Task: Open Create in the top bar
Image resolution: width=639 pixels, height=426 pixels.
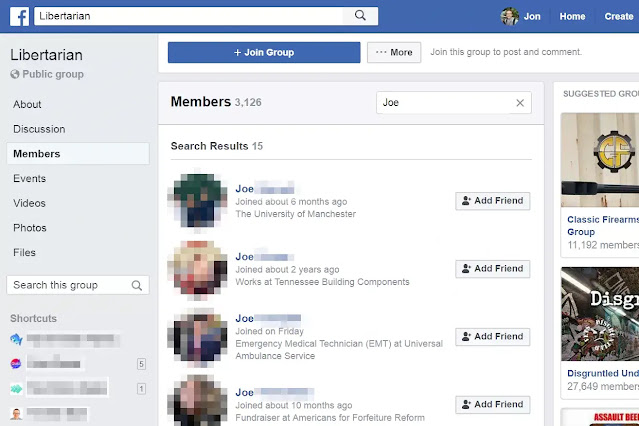Action: (x=619, y=16)
